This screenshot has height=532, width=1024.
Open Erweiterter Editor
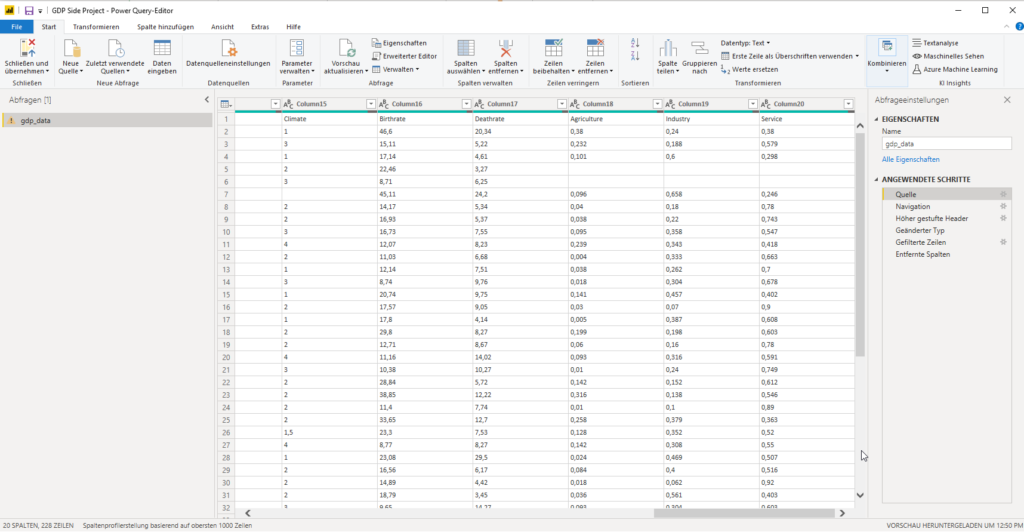click(404, 56)
